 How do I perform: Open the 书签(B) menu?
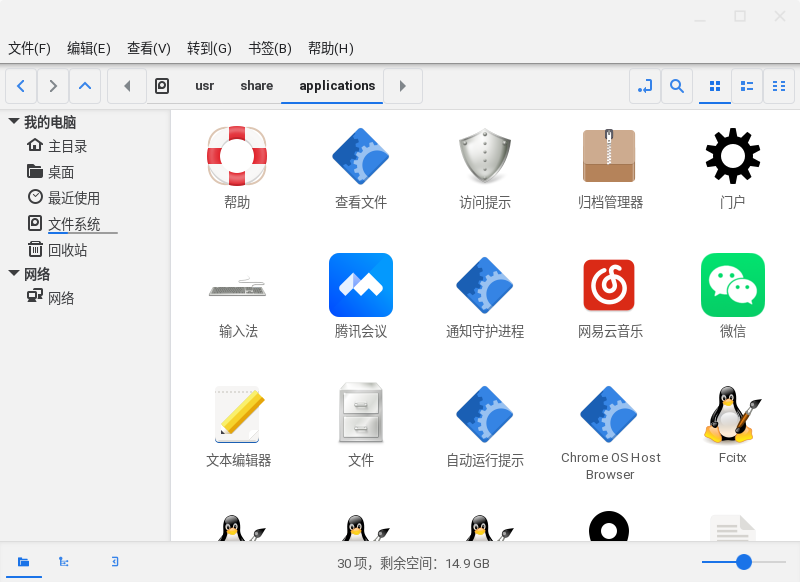tap(270, 48)
